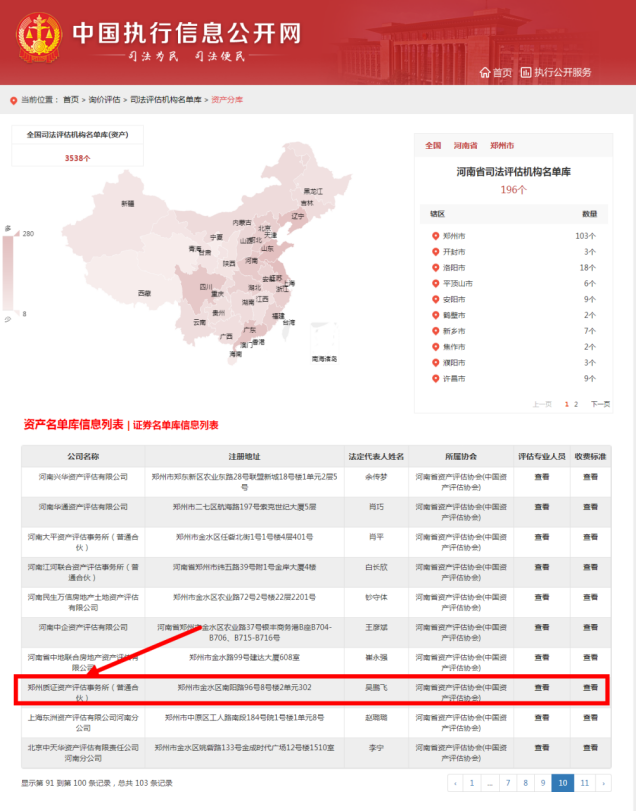
Task: Click 许昌市 in the region list
Action: click(x=454, y=379)
